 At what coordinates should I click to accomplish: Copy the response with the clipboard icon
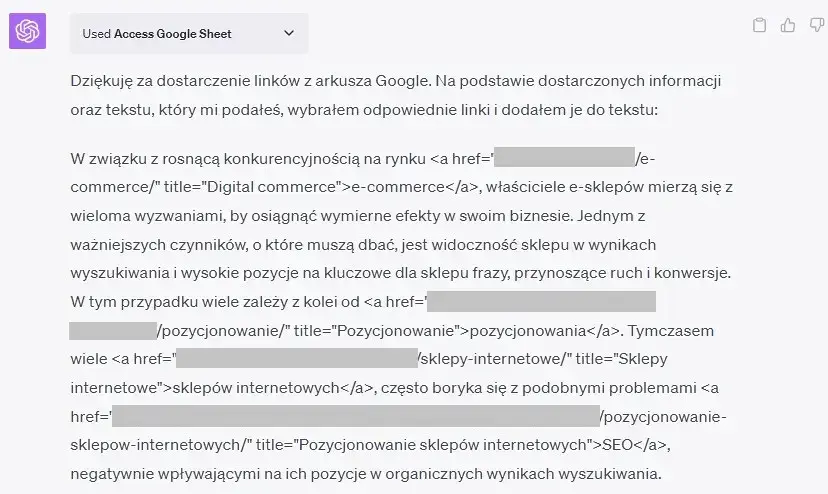(760, 26)
